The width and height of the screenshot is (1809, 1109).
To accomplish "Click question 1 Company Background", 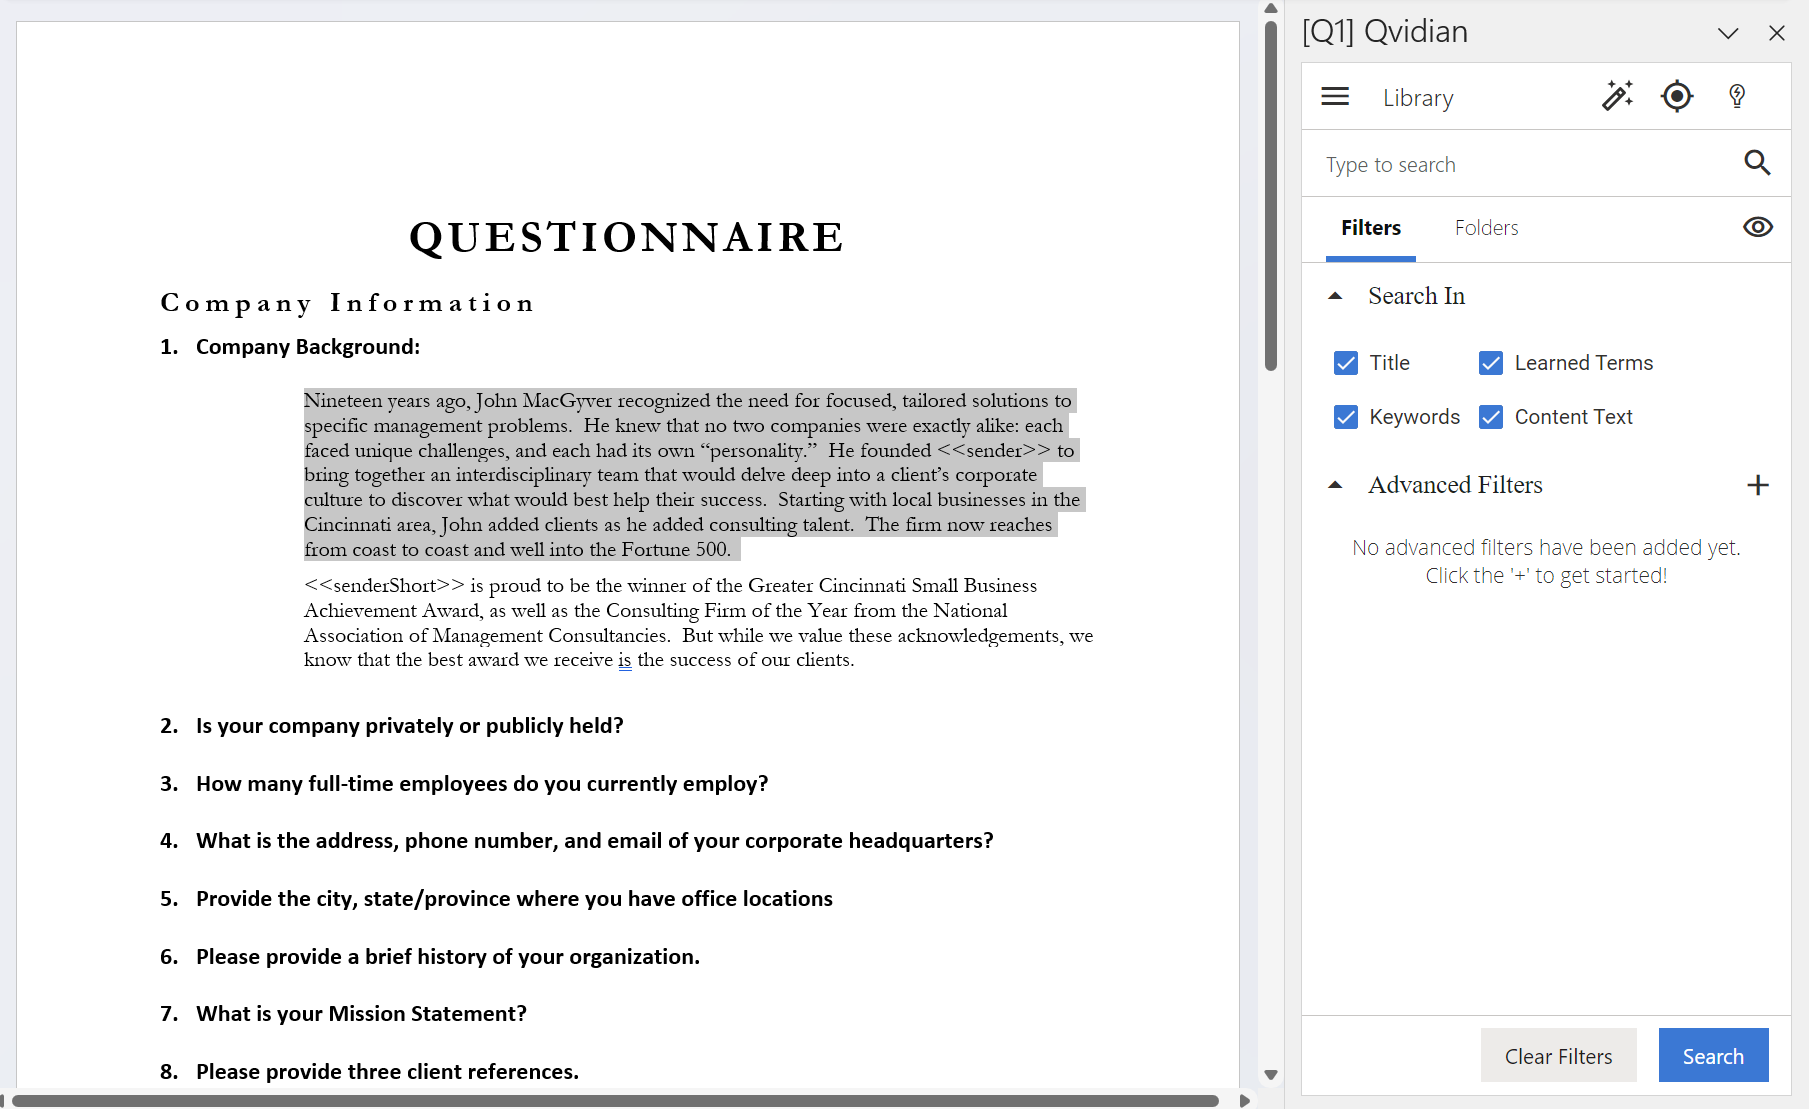I will pyautogui.click(x=308, y=347).
